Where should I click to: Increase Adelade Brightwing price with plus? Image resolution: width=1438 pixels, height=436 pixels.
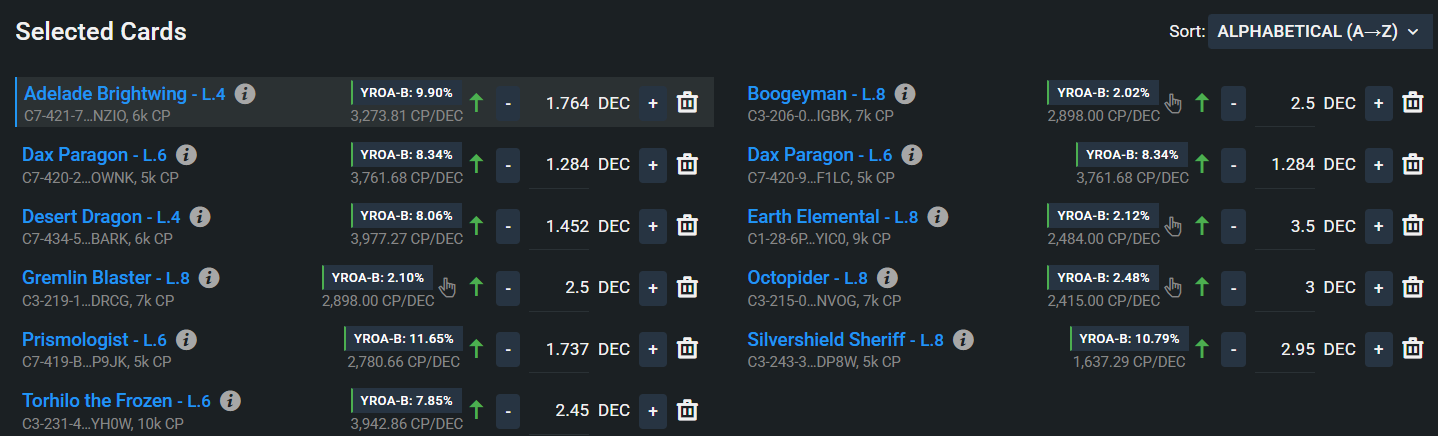coord(653,102)
